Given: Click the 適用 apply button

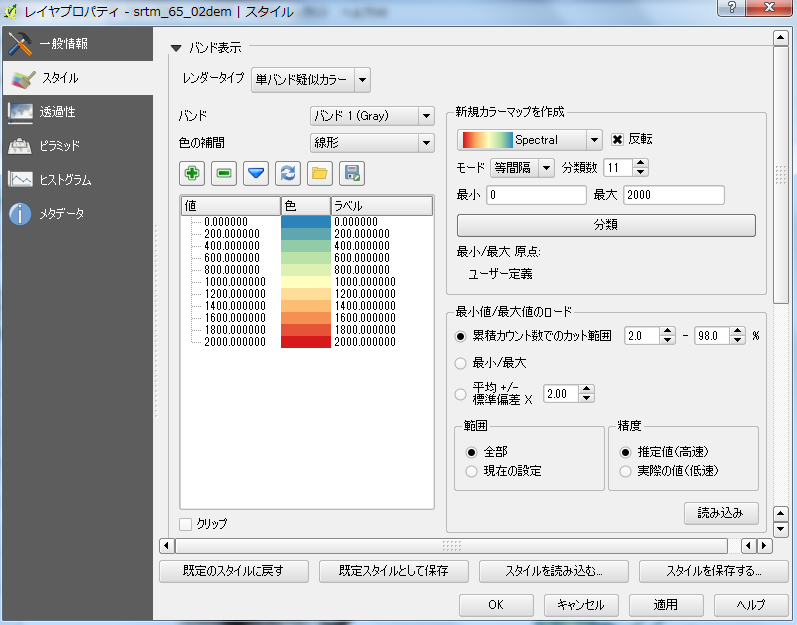Looking at the screenshot, I should (x=666, y=605).
